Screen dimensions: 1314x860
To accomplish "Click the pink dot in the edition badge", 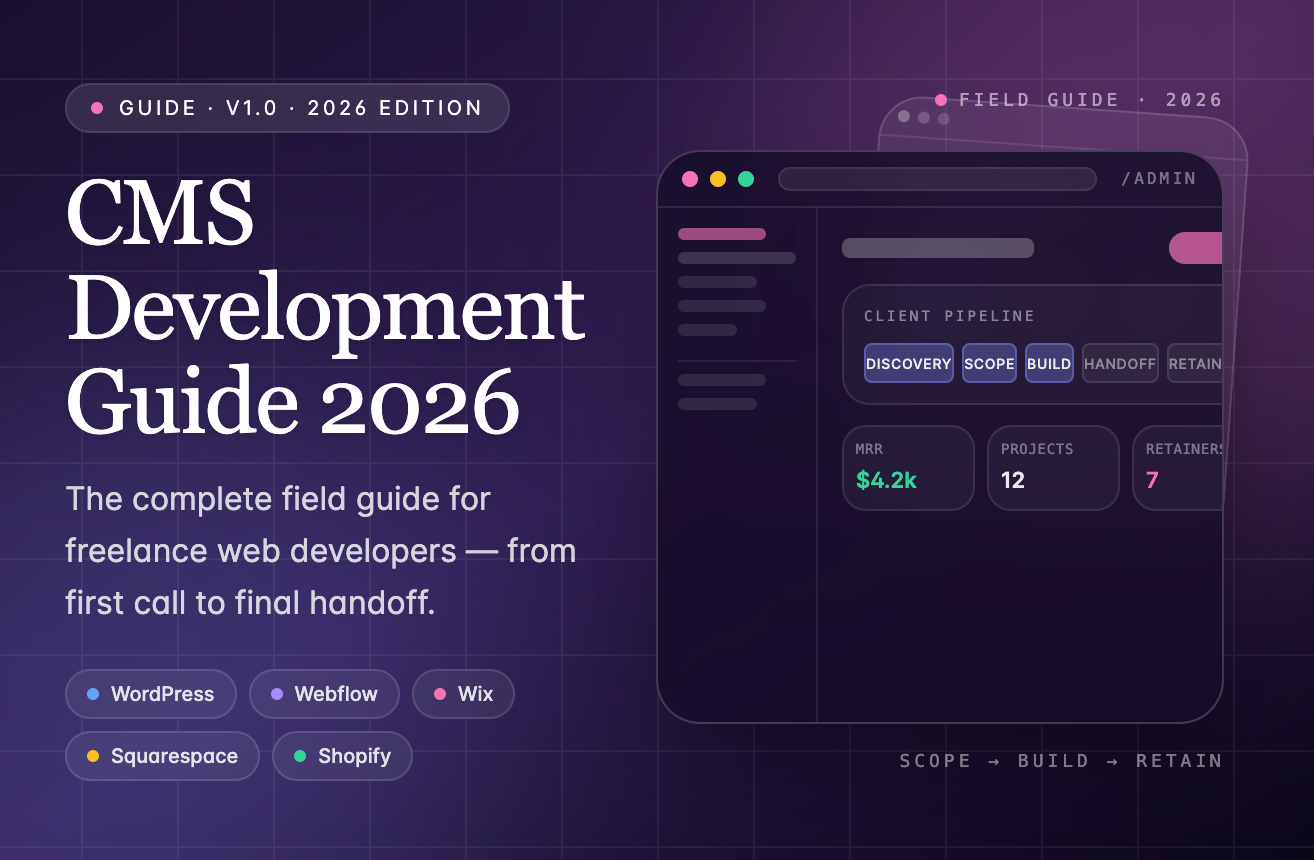I will coord(97,108).
